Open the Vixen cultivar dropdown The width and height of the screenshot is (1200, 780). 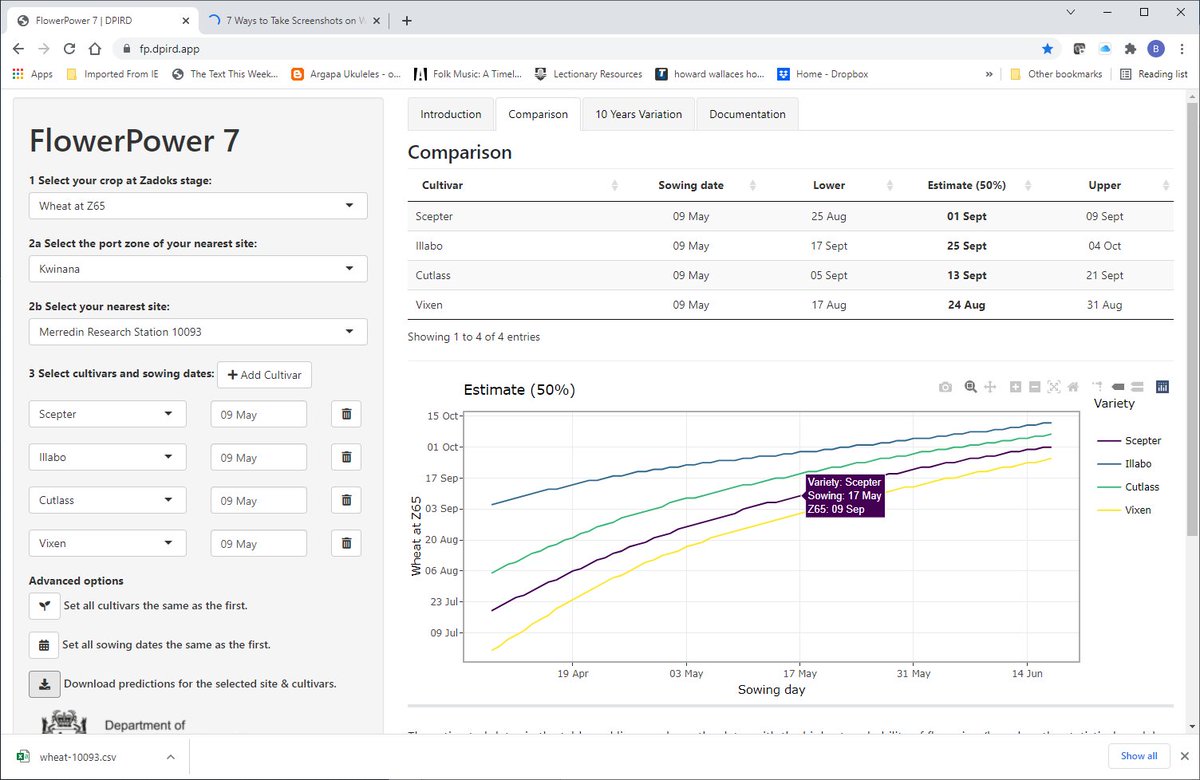tap(107, 543)
